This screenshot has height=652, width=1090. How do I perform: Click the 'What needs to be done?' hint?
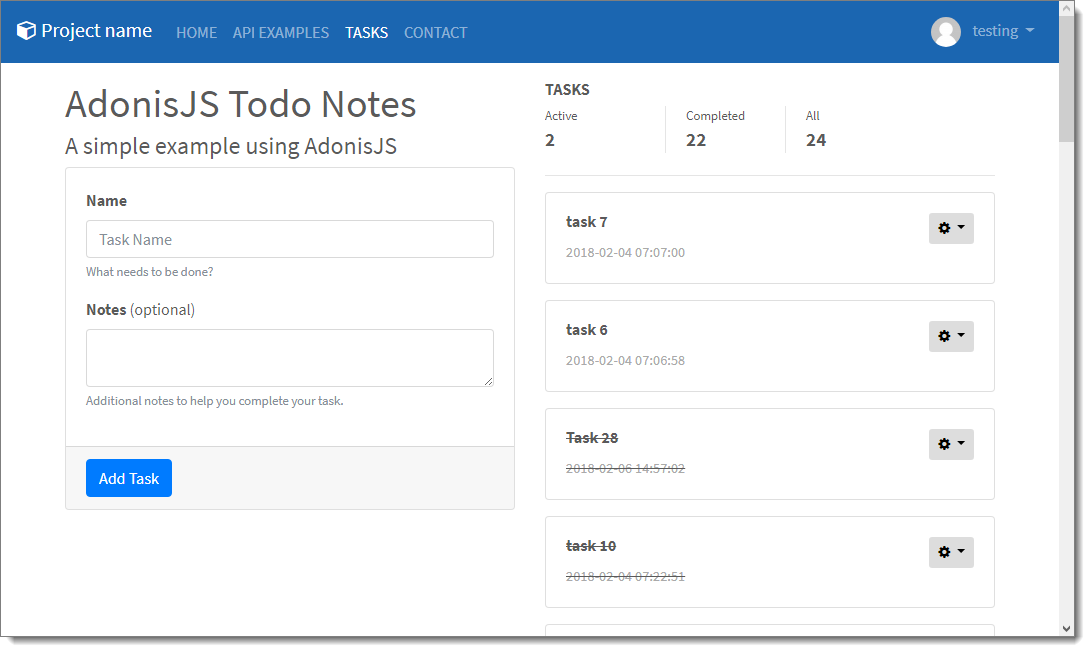pos(149,272)
